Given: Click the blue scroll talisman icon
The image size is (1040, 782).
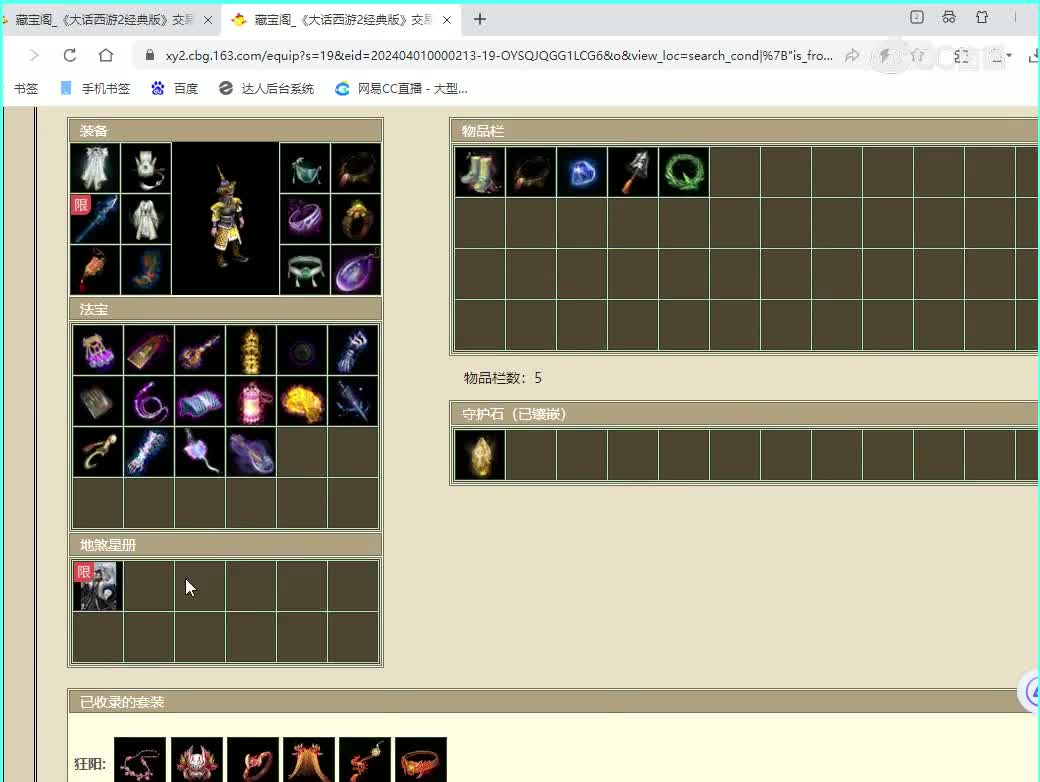Looking at the screenshot, I should click(200, 401).
